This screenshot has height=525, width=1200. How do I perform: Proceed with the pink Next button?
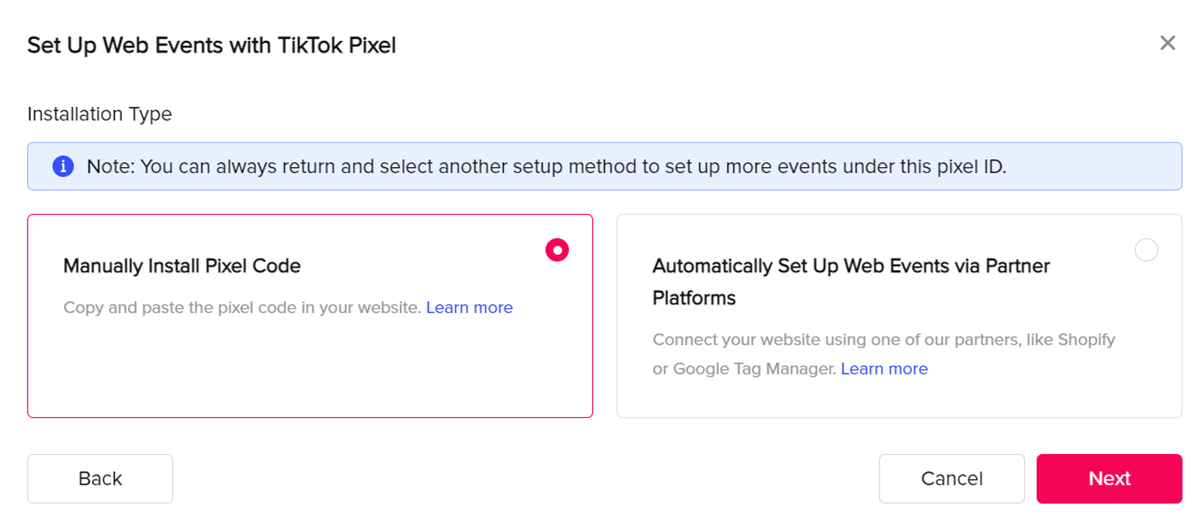1109,479
